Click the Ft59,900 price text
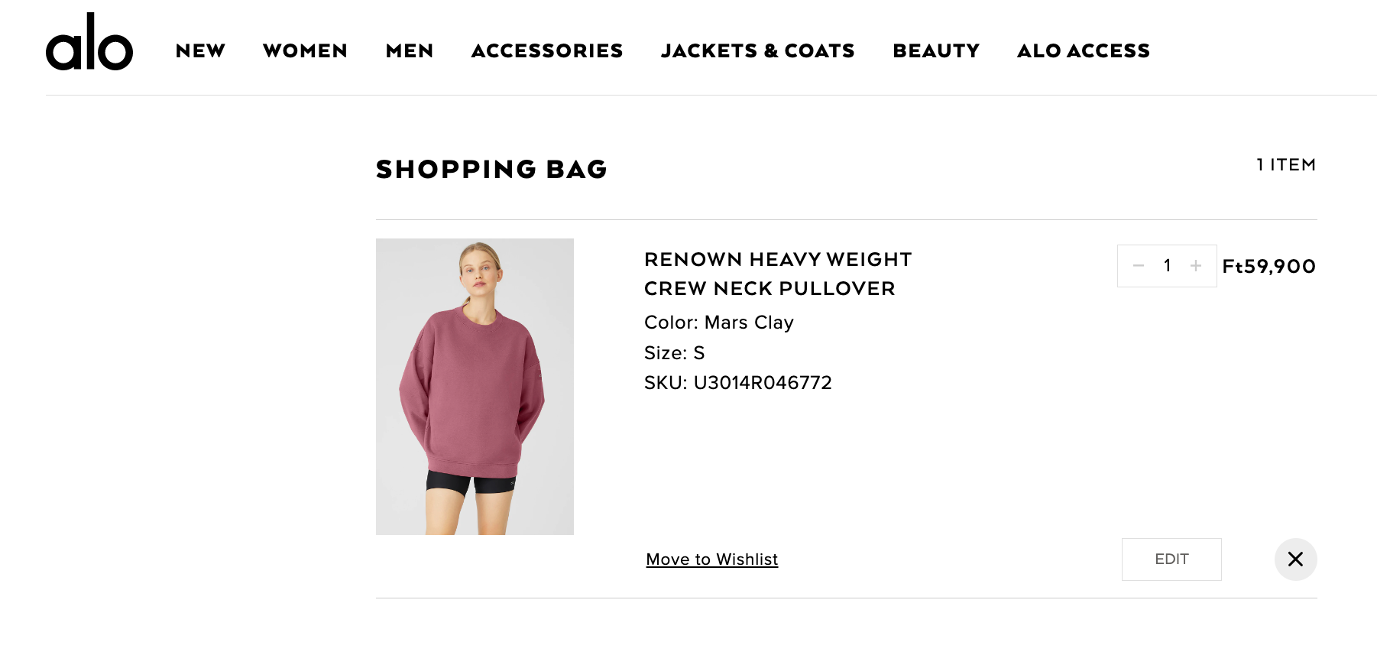1378x668 pixels. (1269, 267)
